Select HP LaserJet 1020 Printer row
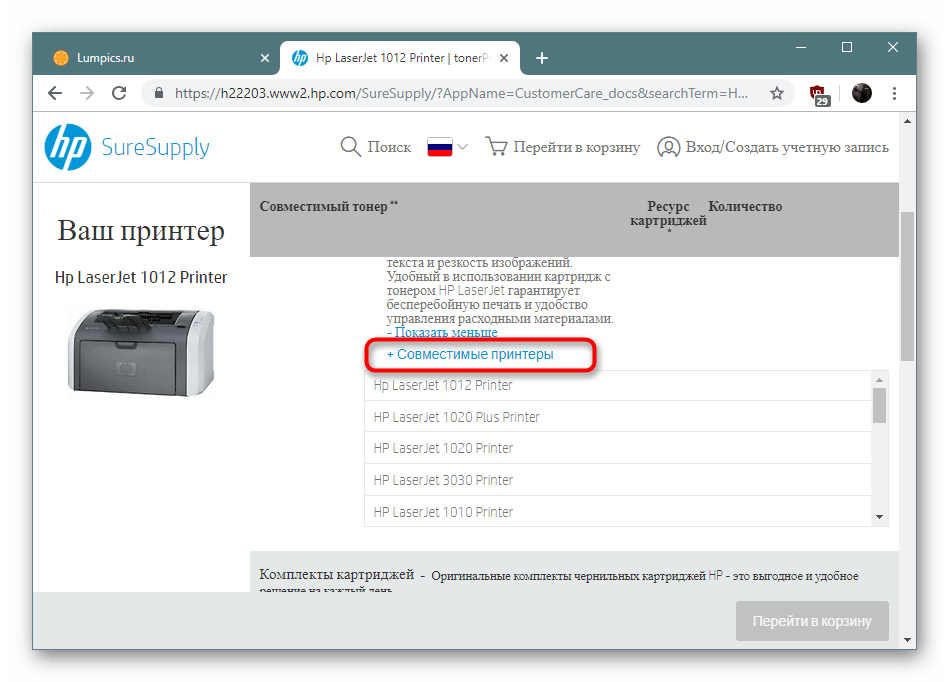The width and height of the screenshot is (949, 682). [x=617, y=448]
